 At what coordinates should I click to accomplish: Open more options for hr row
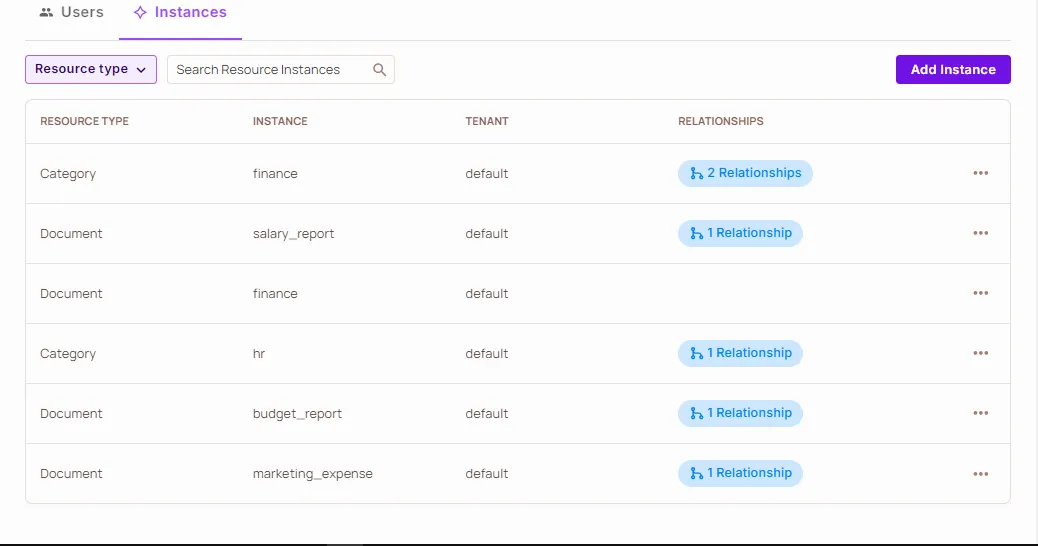[x=980, y=353]
